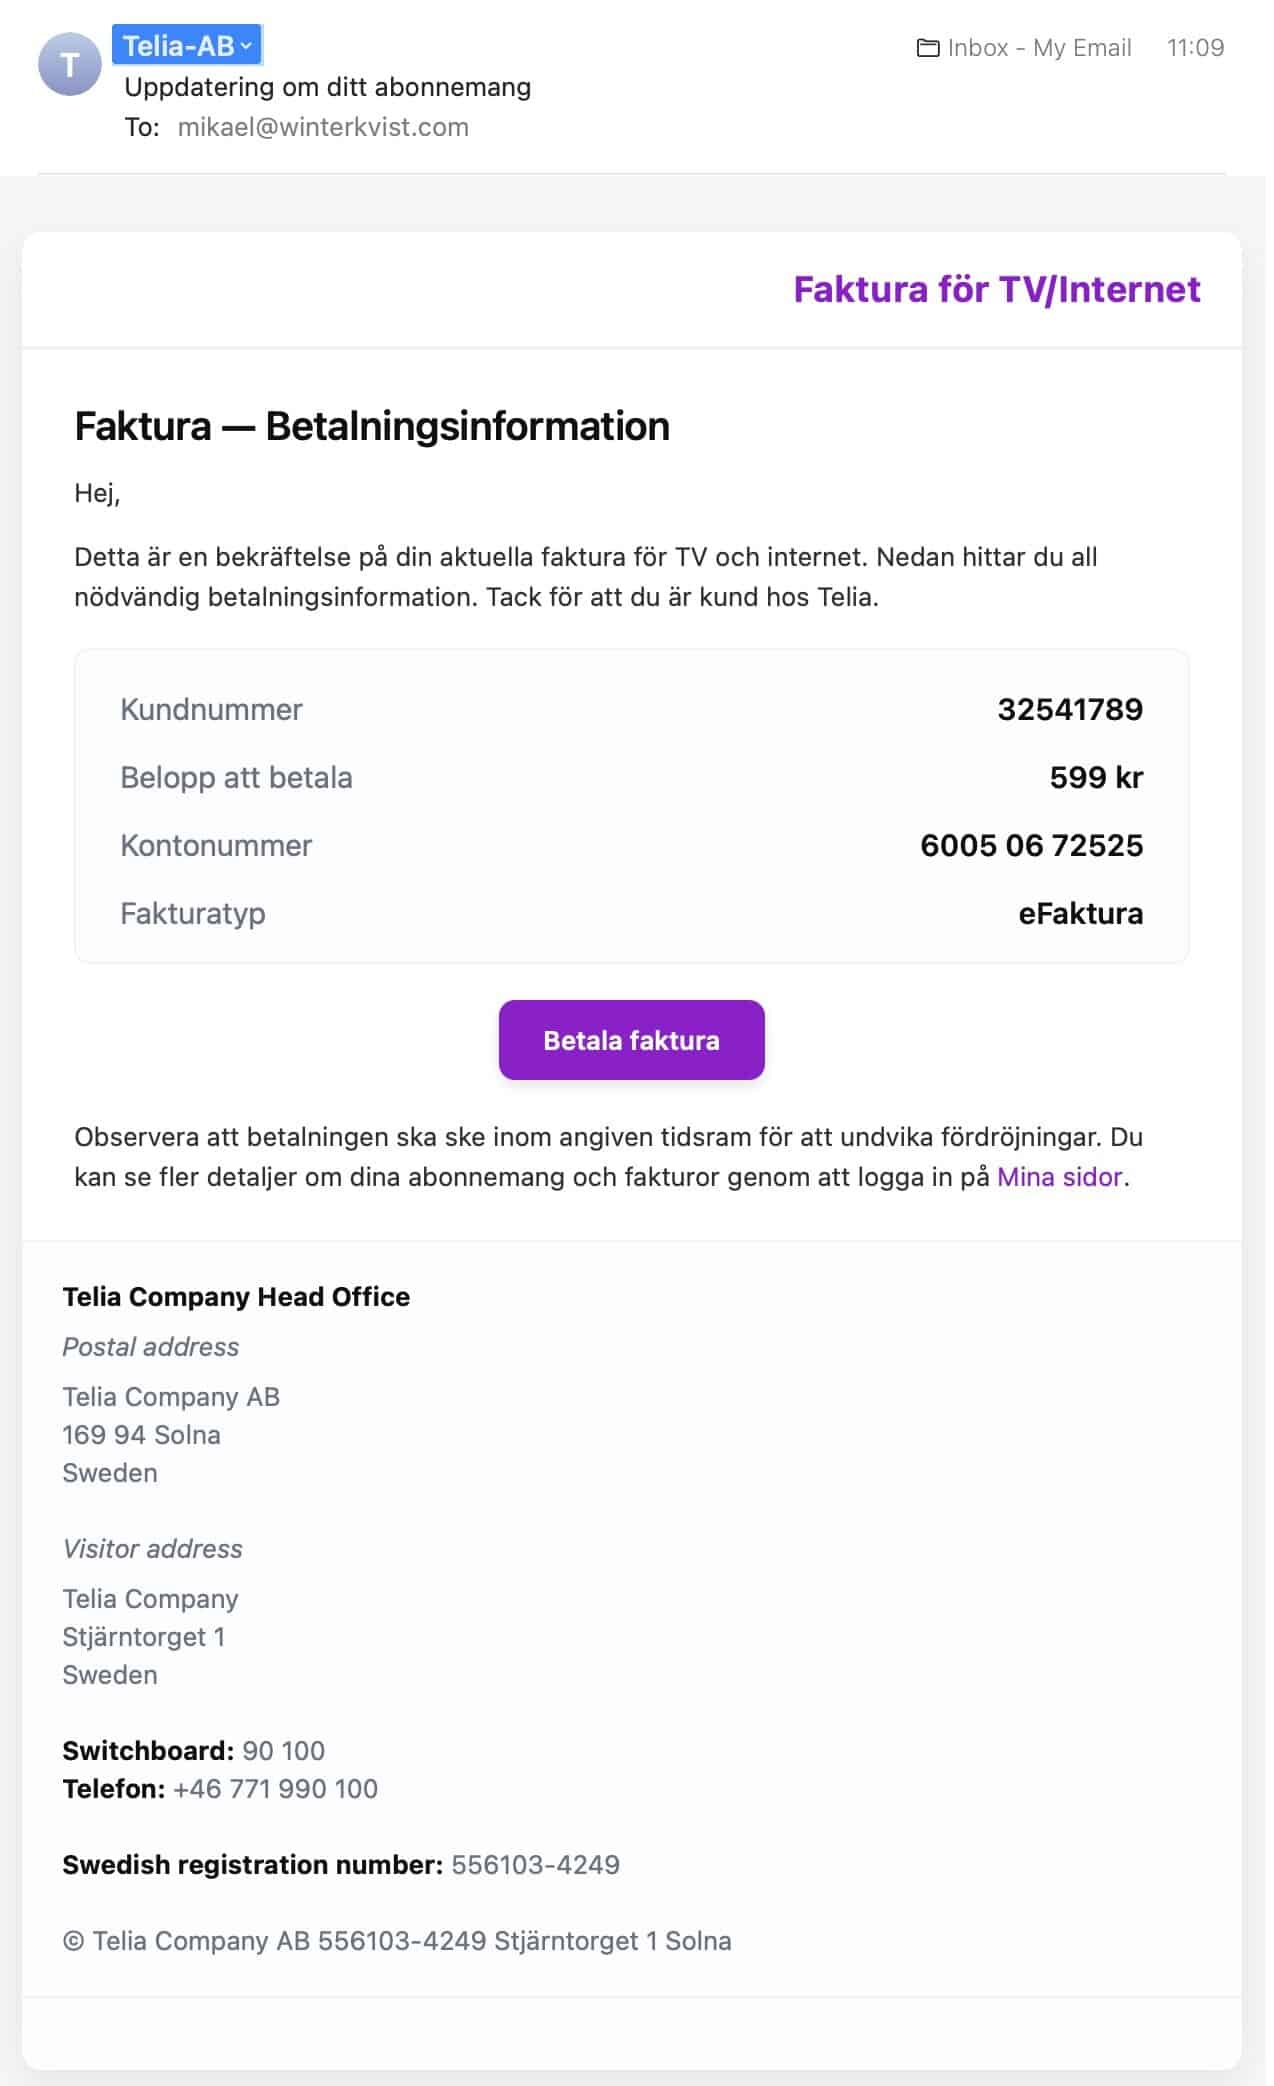Click the "Faktura för TV/Internet" header title
Image resolution: width=1274 pixels, height=2086 pixels.
996,289
